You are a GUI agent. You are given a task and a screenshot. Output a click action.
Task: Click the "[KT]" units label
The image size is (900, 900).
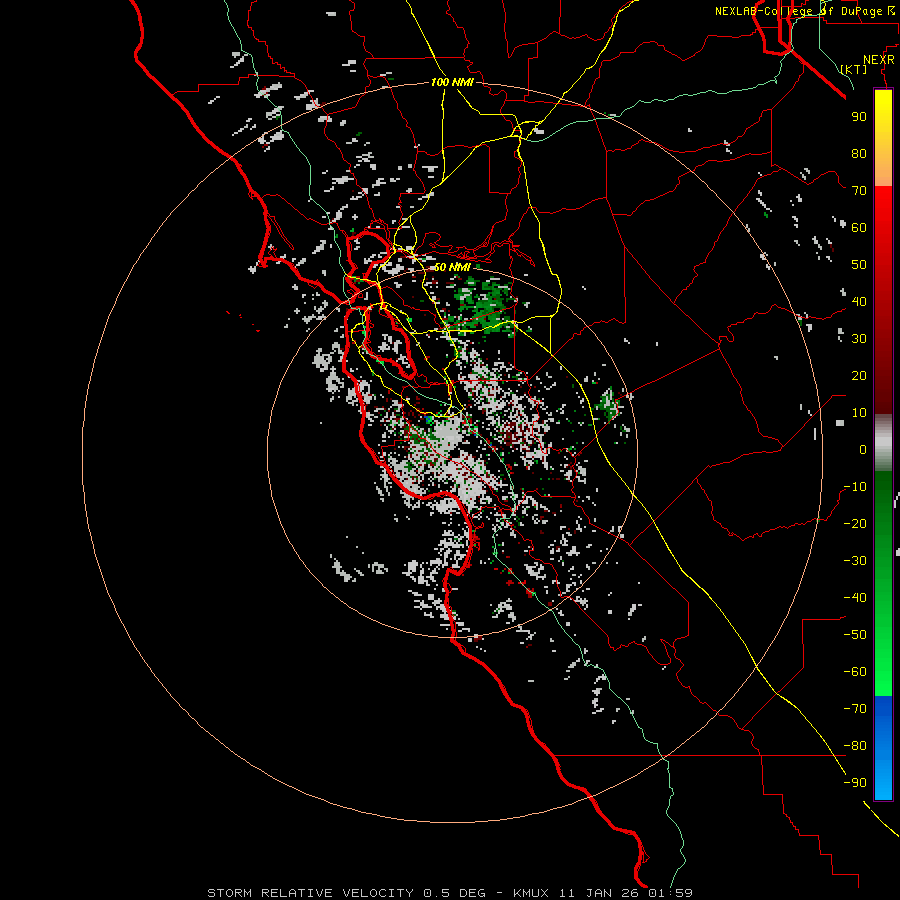(854, 69)
